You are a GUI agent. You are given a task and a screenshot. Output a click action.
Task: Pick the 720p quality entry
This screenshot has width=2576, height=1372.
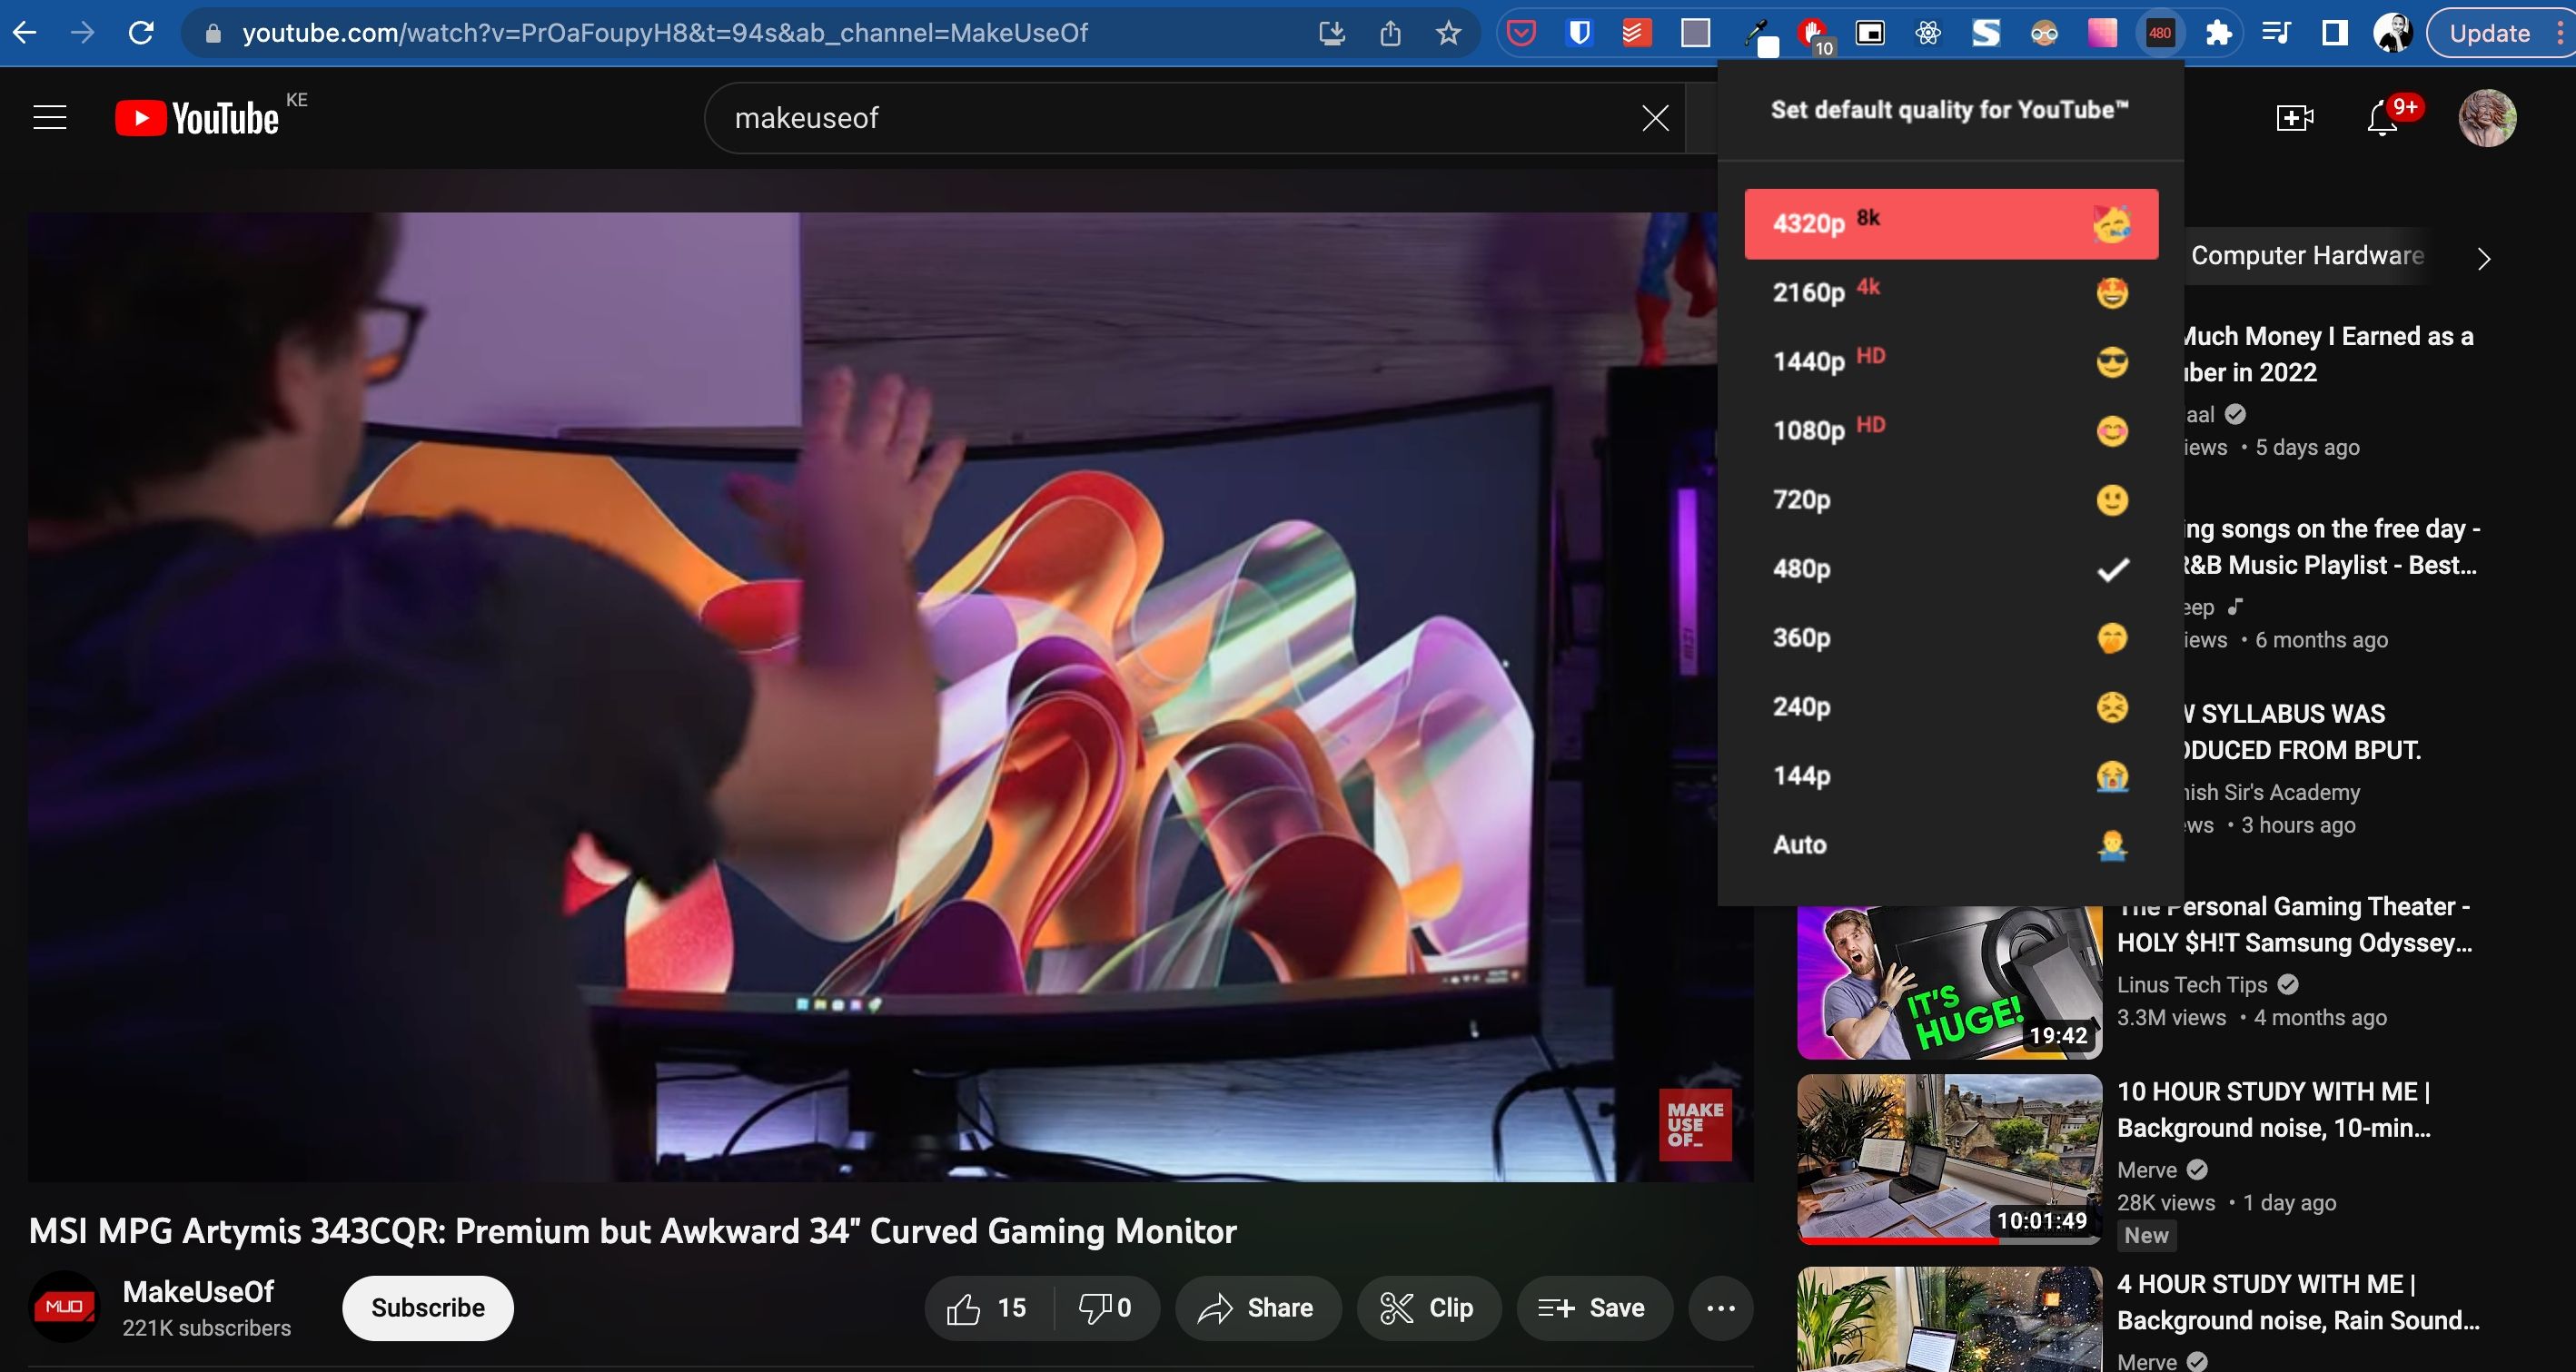coord(1950,500)
